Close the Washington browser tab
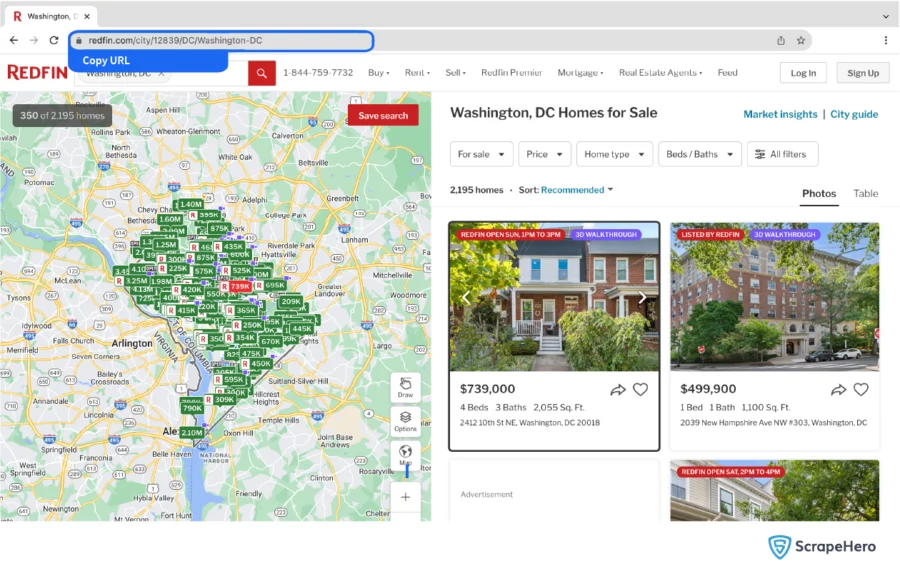Viewport: 900px width, 571px height. point(87,16)
